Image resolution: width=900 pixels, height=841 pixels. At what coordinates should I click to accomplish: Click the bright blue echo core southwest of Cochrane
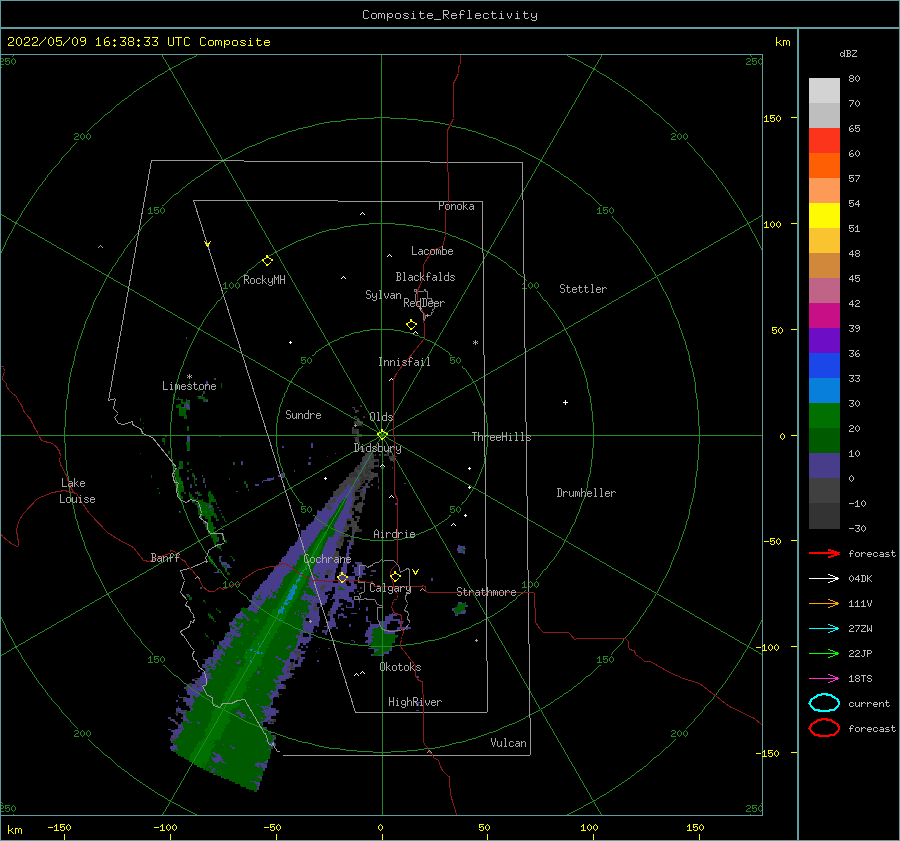pos(288,600)
